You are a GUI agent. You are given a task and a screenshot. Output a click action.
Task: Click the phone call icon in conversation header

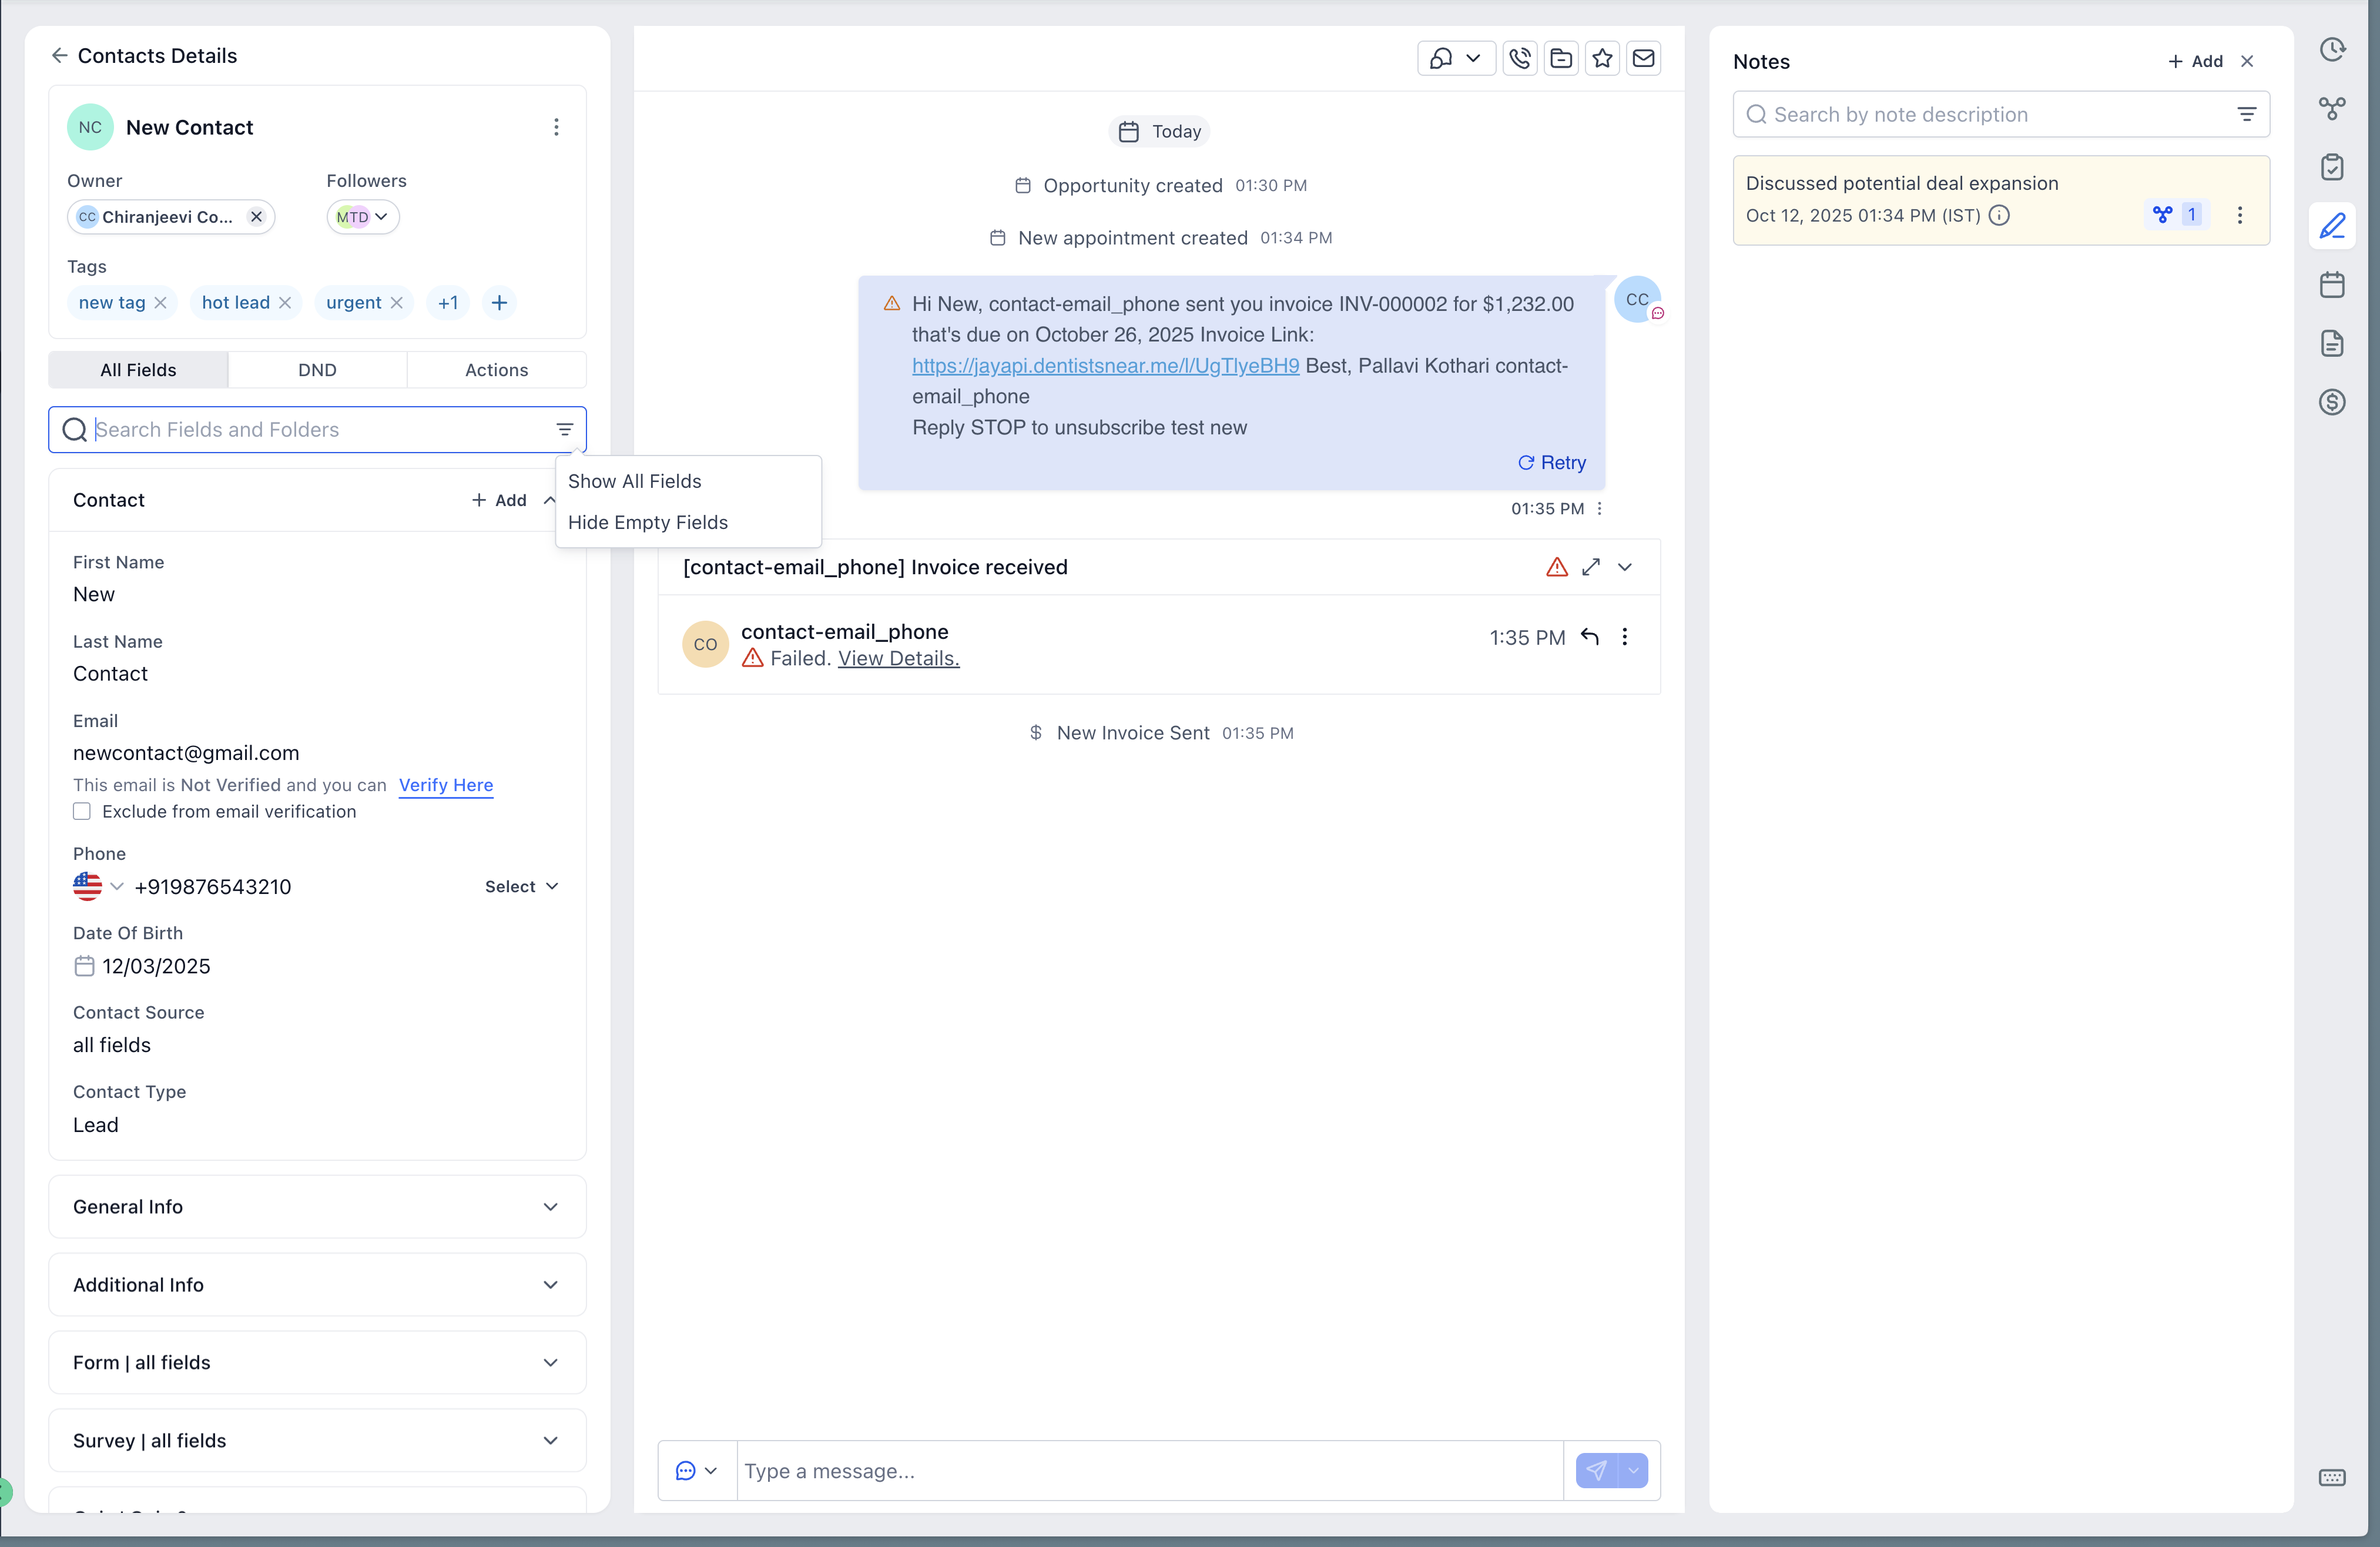[x=1519, y=59]
